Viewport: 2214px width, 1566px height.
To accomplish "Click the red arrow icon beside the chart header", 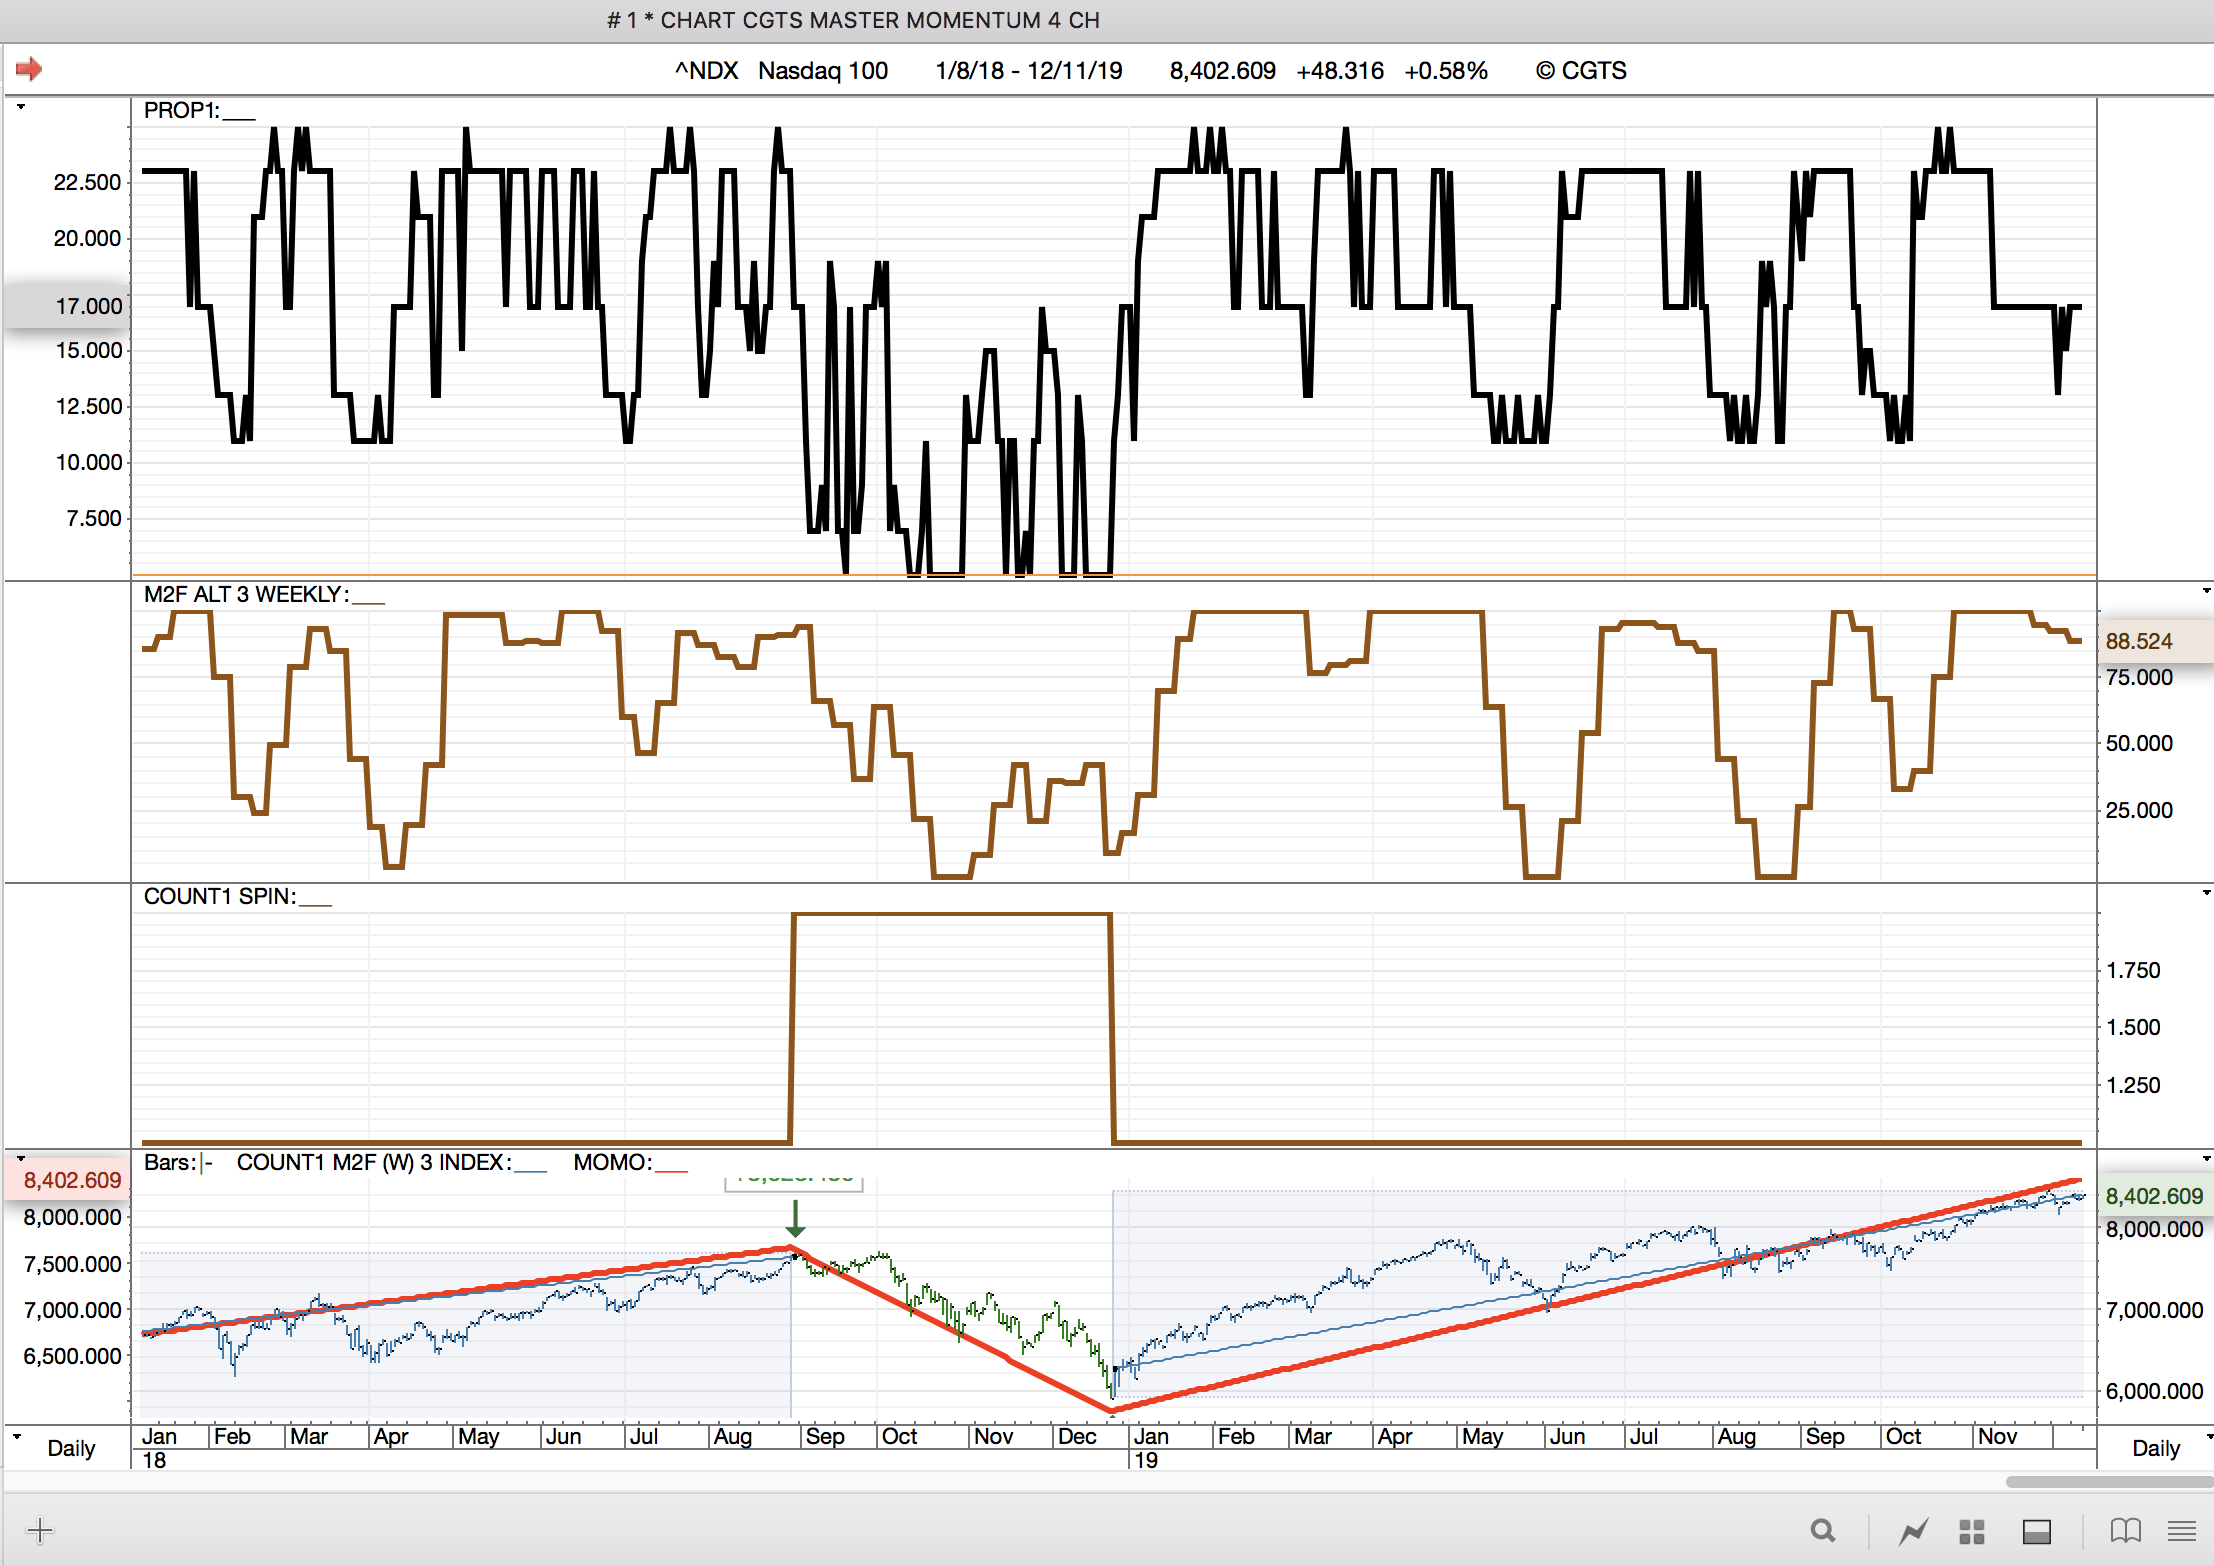I will tap(29, 69).
